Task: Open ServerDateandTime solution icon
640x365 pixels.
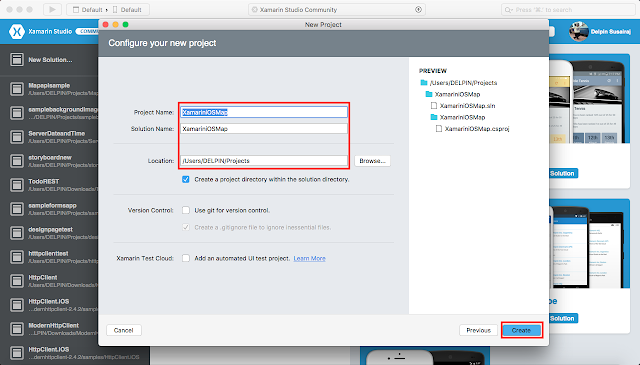Action: click(x=17, y=137)
